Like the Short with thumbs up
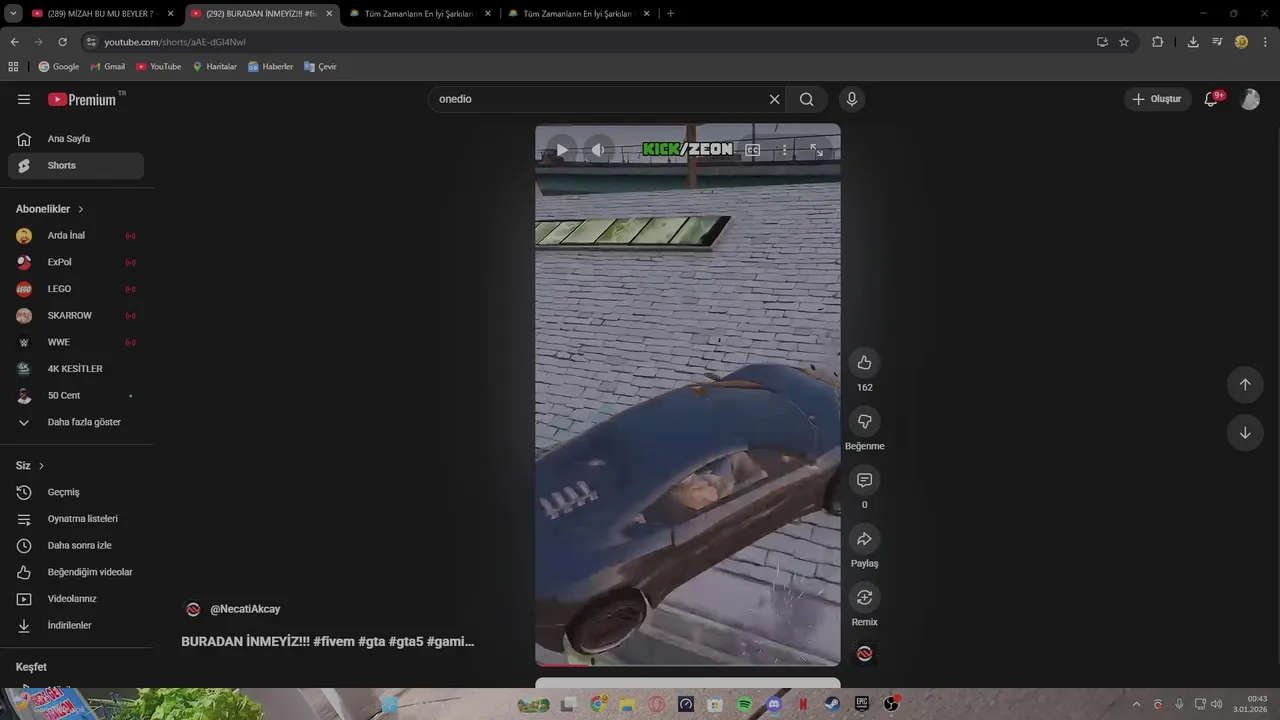The width and height of the screenshot is (1280, 720). click(x=865, y=363)
